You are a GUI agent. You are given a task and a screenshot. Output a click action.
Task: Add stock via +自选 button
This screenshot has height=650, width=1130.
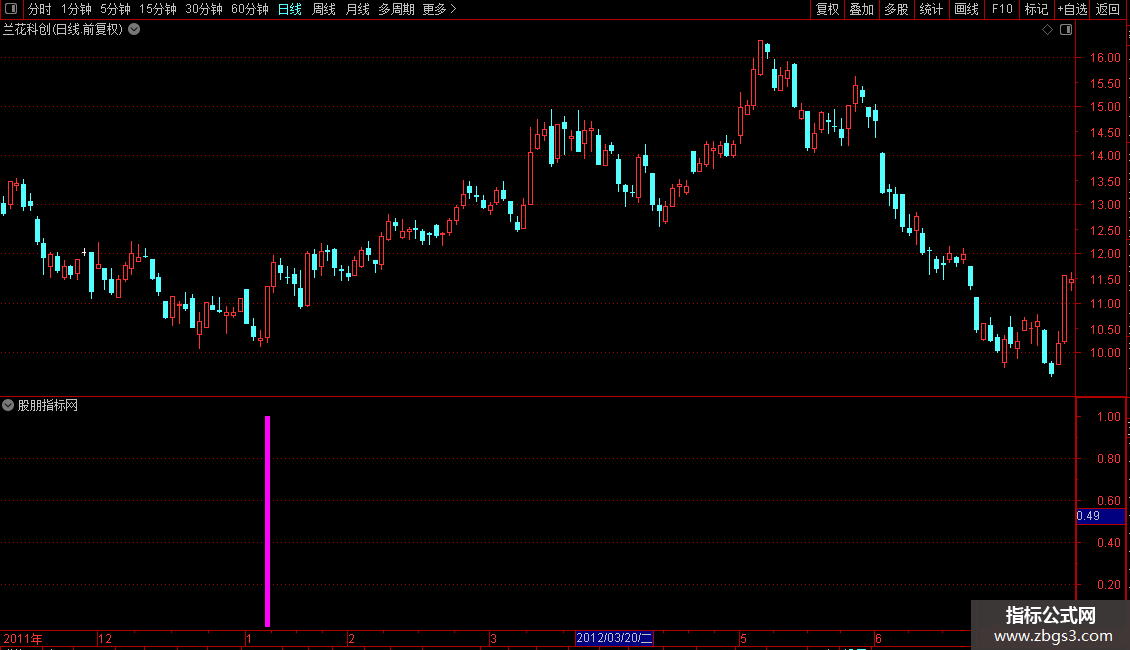[1072, 9]
